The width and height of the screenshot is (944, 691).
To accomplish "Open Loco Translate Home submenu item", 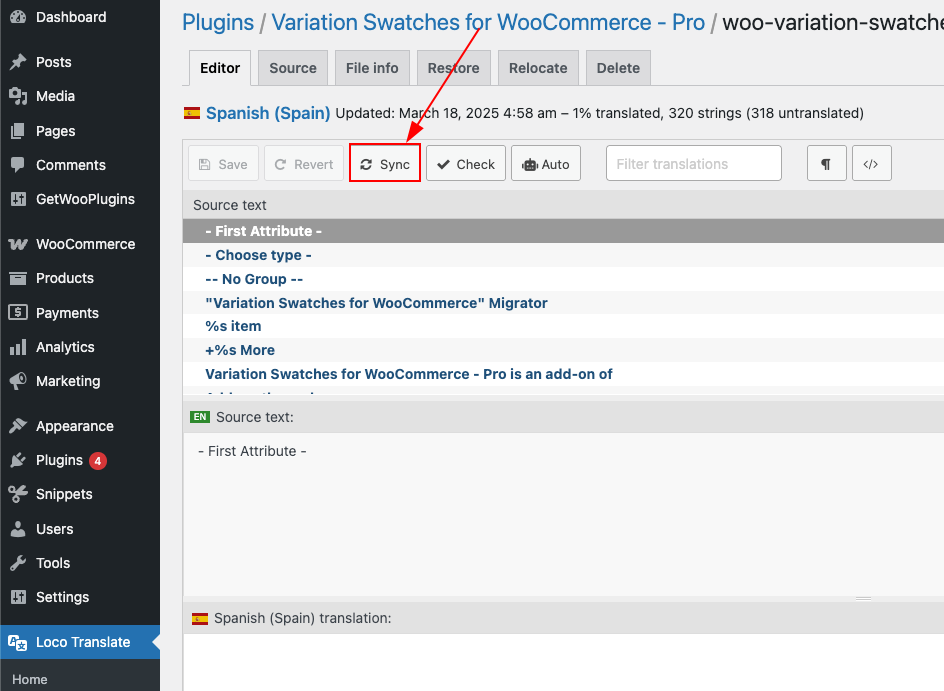I will coord(30,679).
